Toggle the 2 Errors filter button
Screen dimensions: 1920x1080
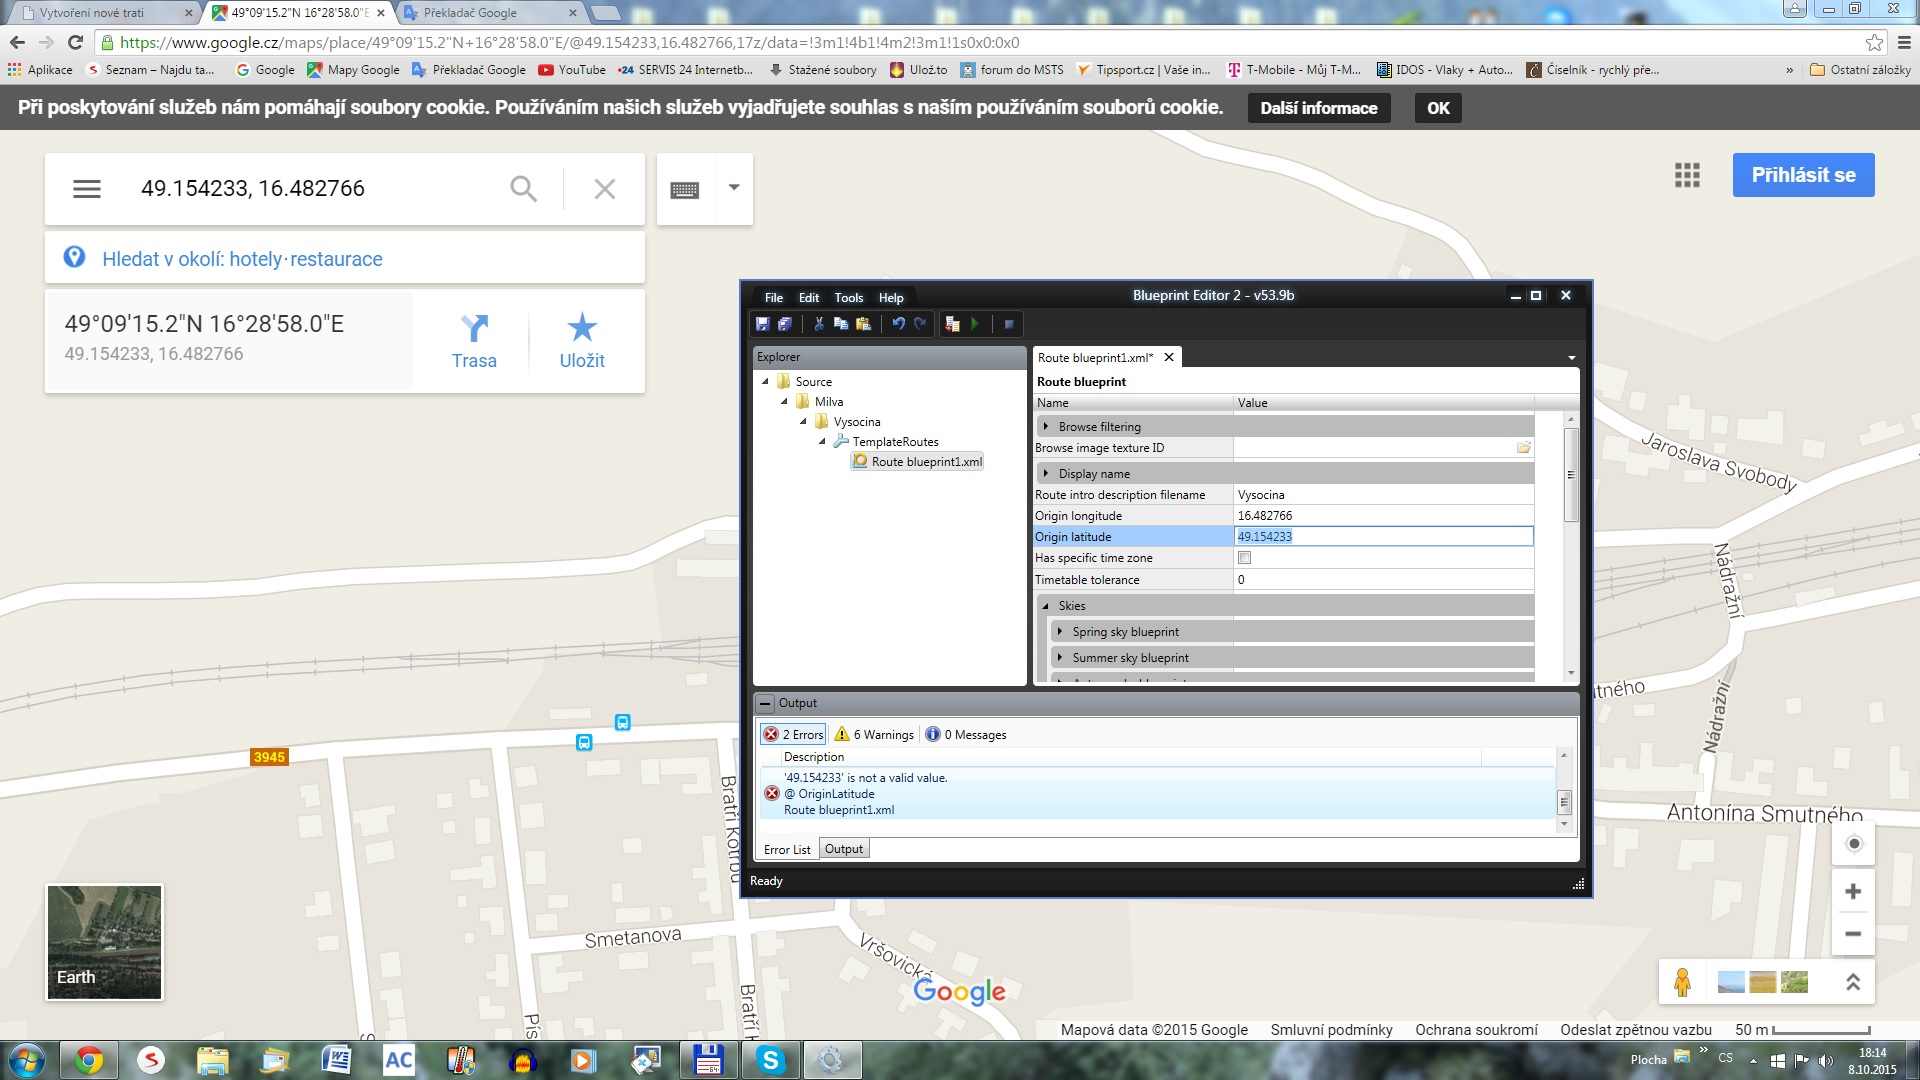[x=793, y=734]
